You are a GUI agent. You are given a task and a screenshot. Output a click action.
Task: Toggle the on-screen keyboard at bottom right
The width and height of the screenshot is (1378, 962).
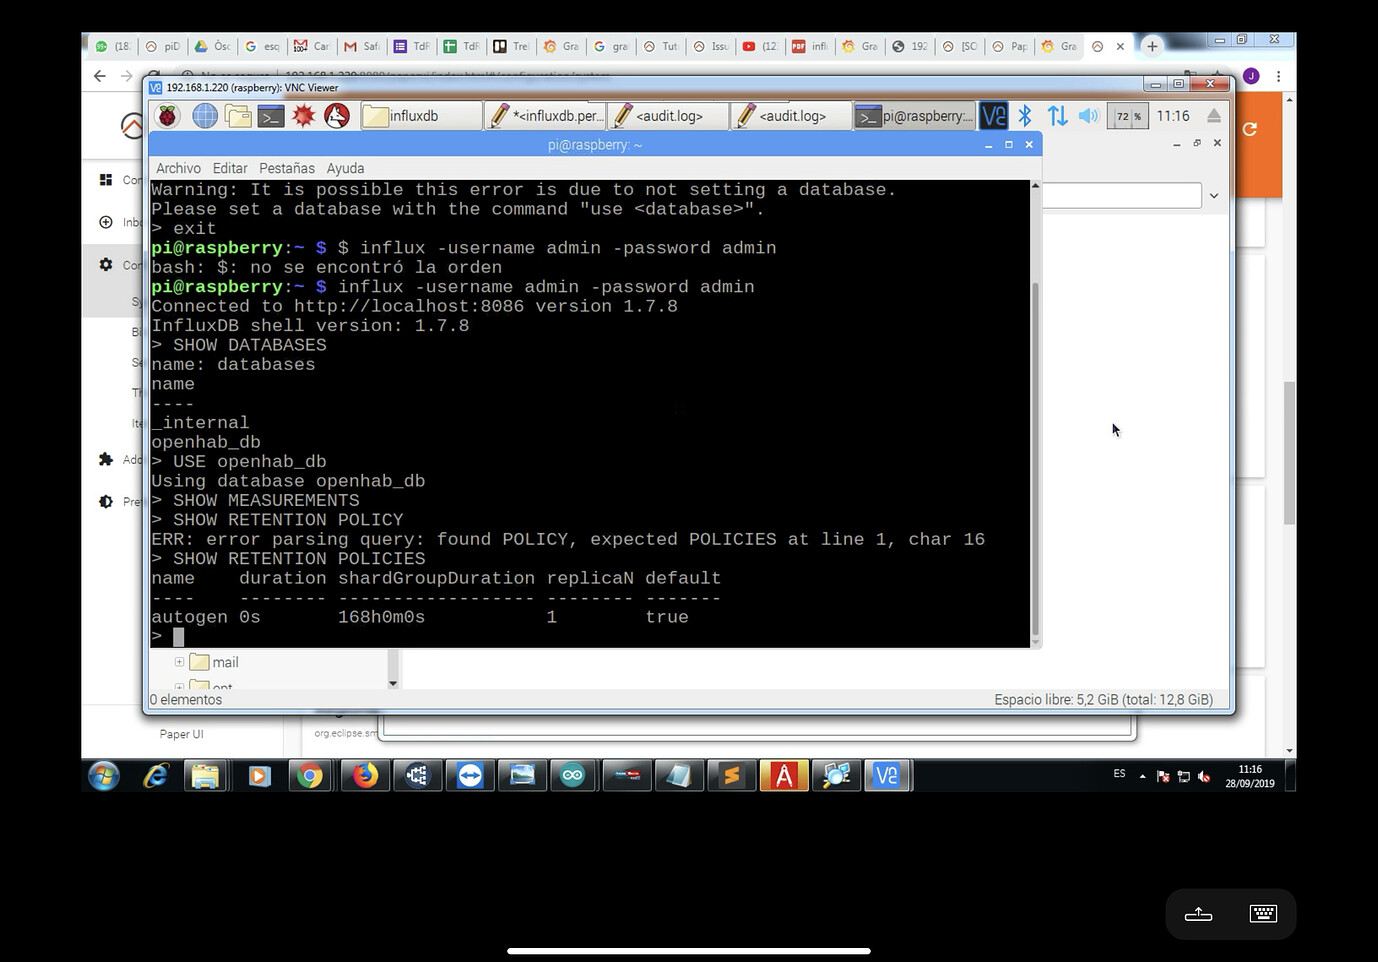point(1262,913)
